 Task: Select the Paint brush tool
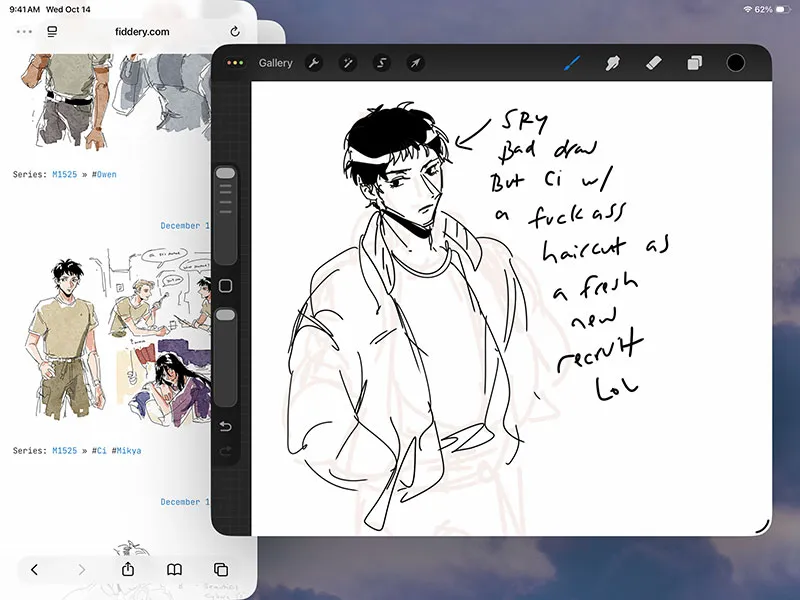572,63
